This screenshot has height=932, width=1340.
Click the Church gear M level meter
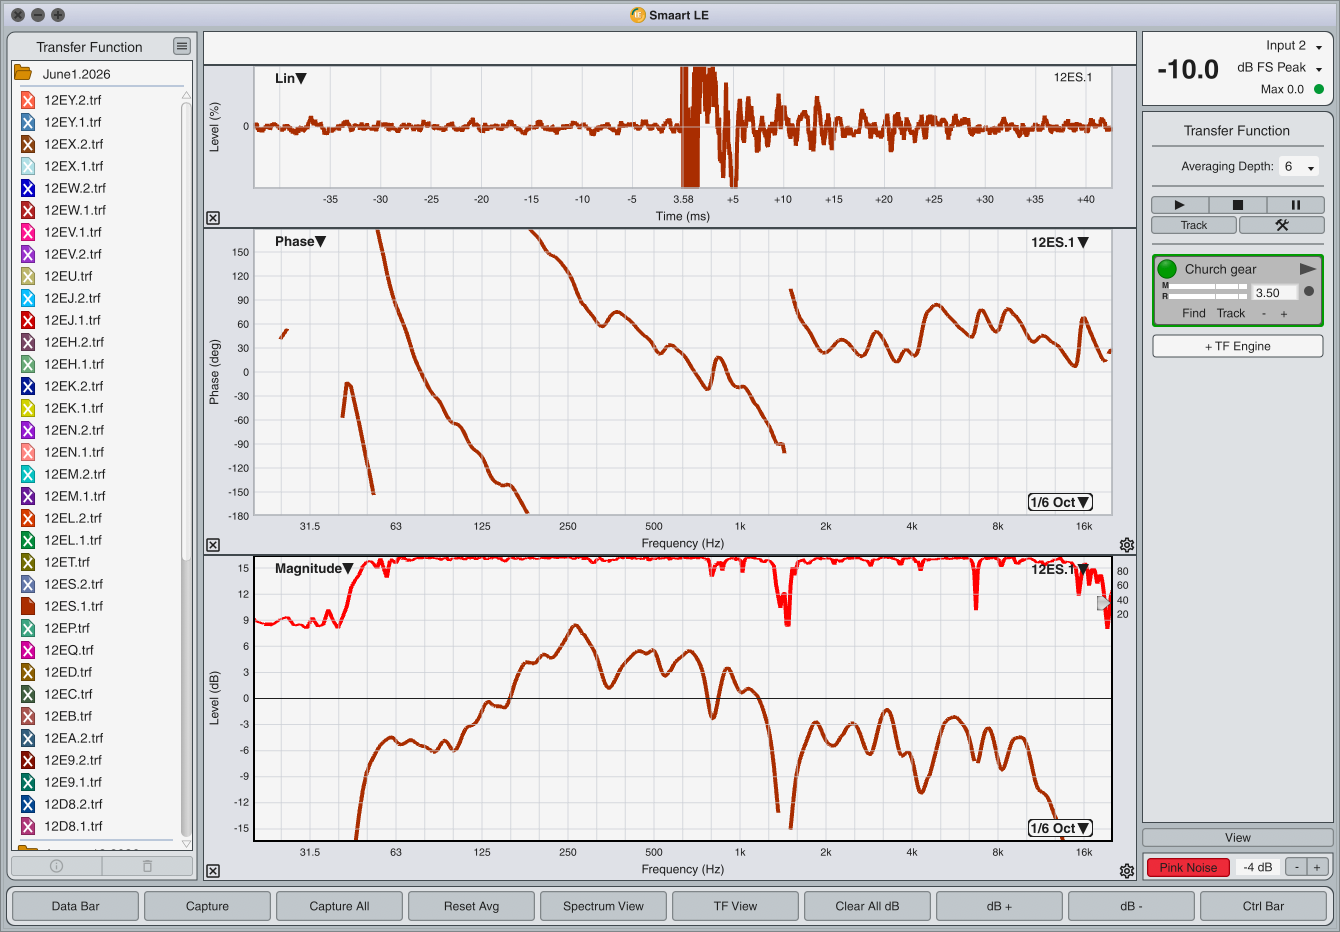pyautogui.click(x=1208, y=286)
